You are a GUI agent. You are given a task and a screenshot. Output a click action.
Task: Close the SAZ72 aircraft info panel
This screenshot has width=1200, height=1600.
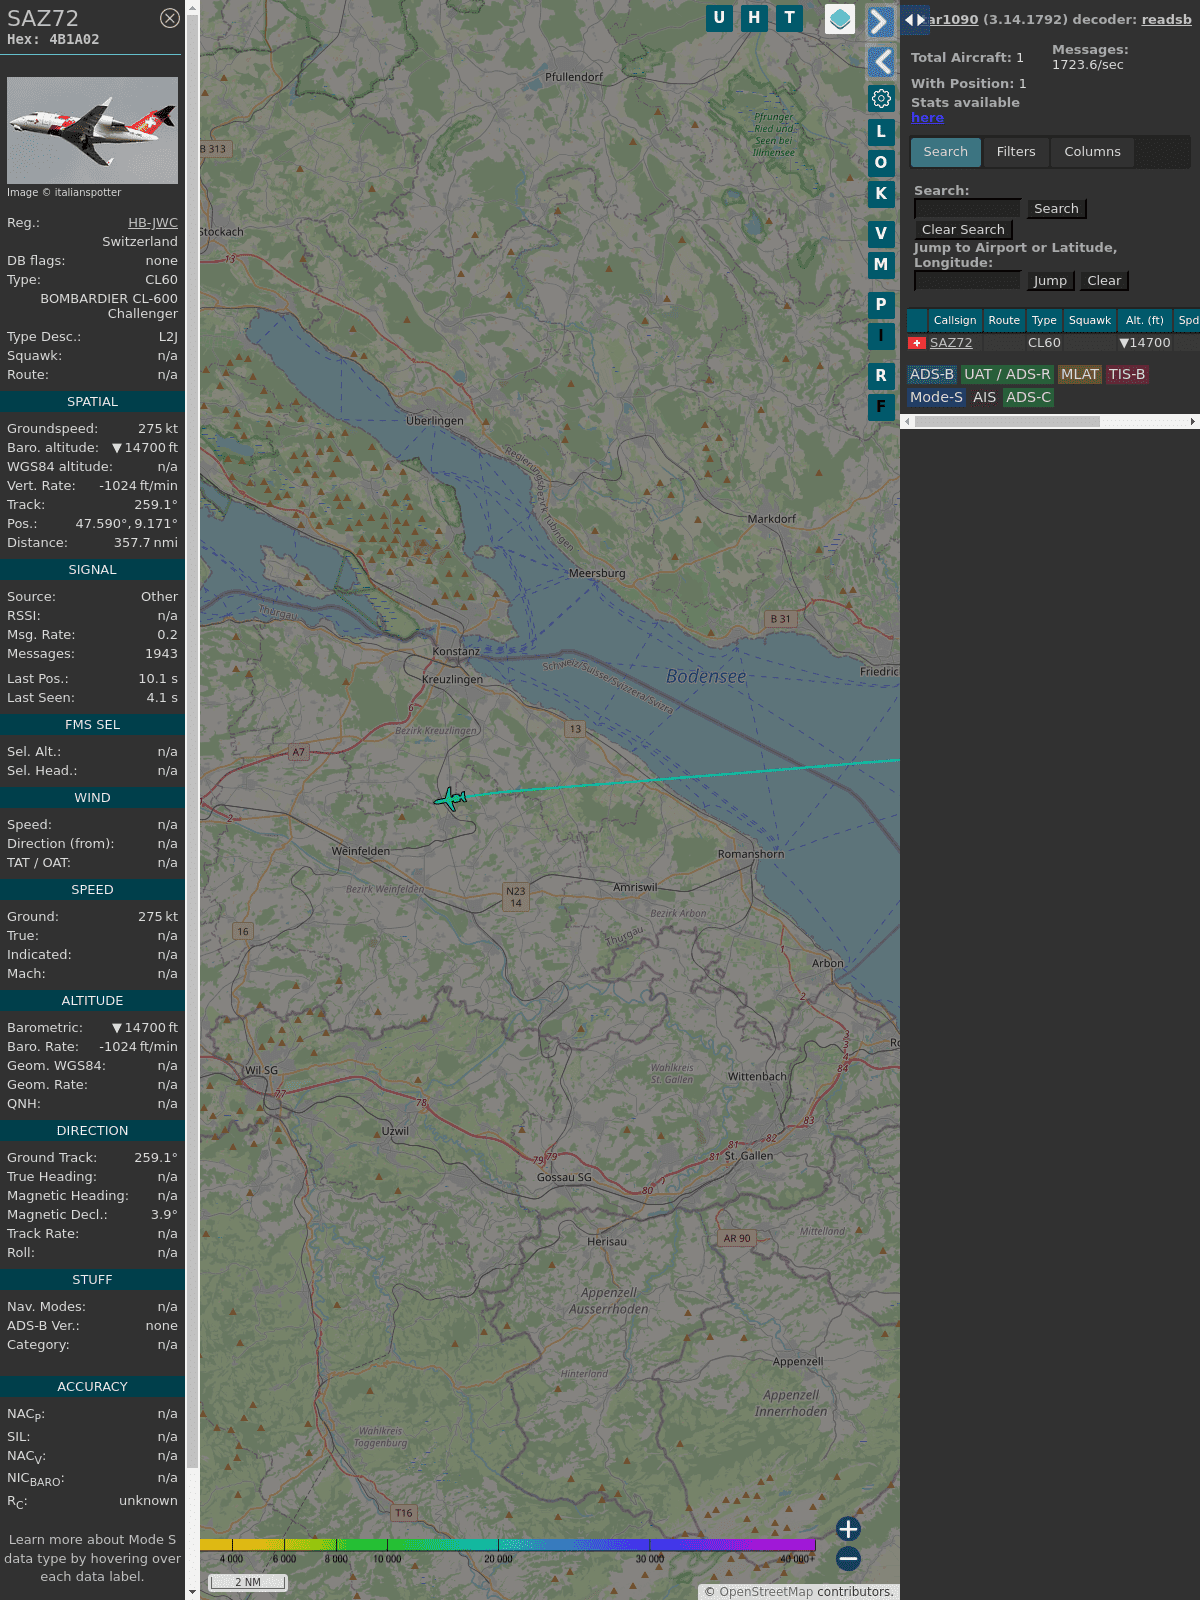170,18
